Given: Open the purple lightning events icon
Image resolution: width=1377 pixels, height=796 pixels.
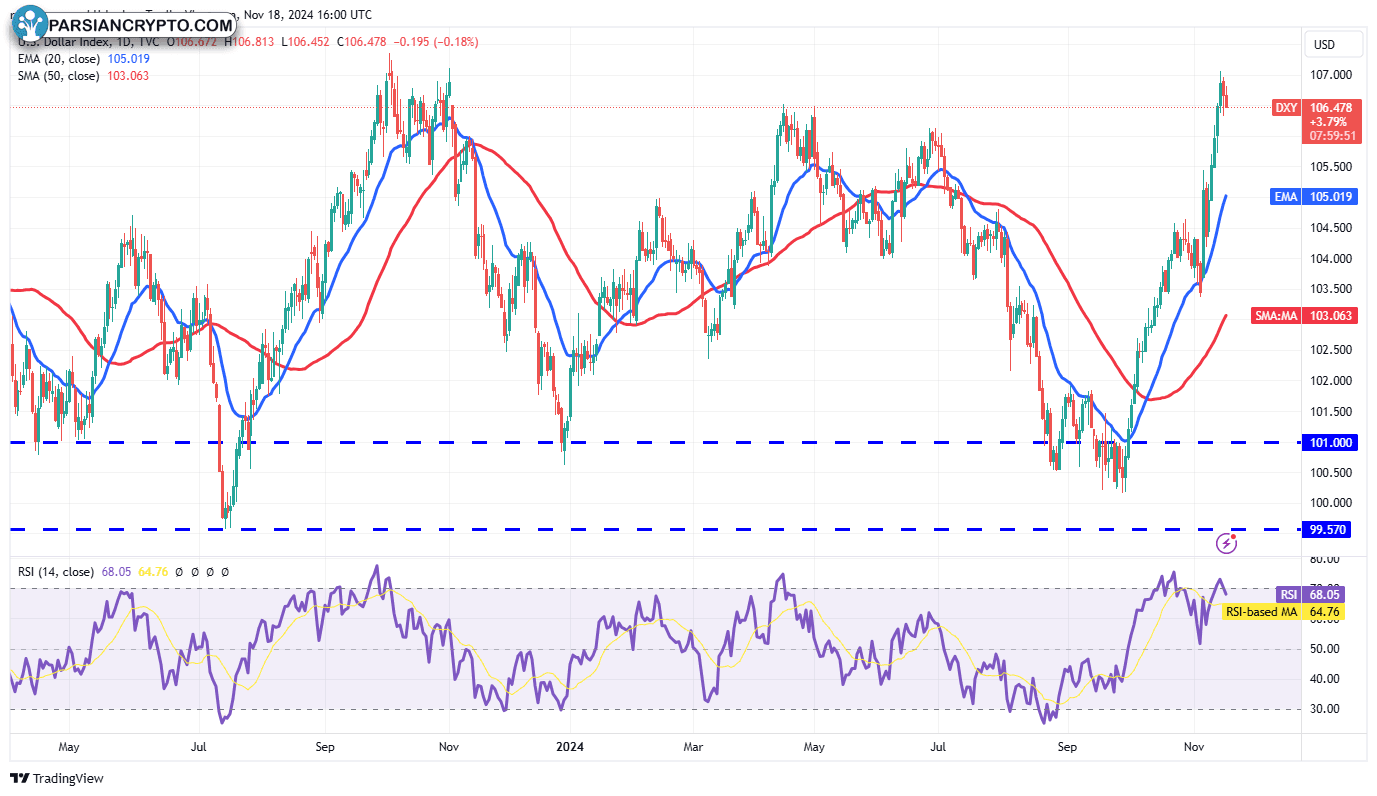Looking at the screenshot, I should point(1227,543).
